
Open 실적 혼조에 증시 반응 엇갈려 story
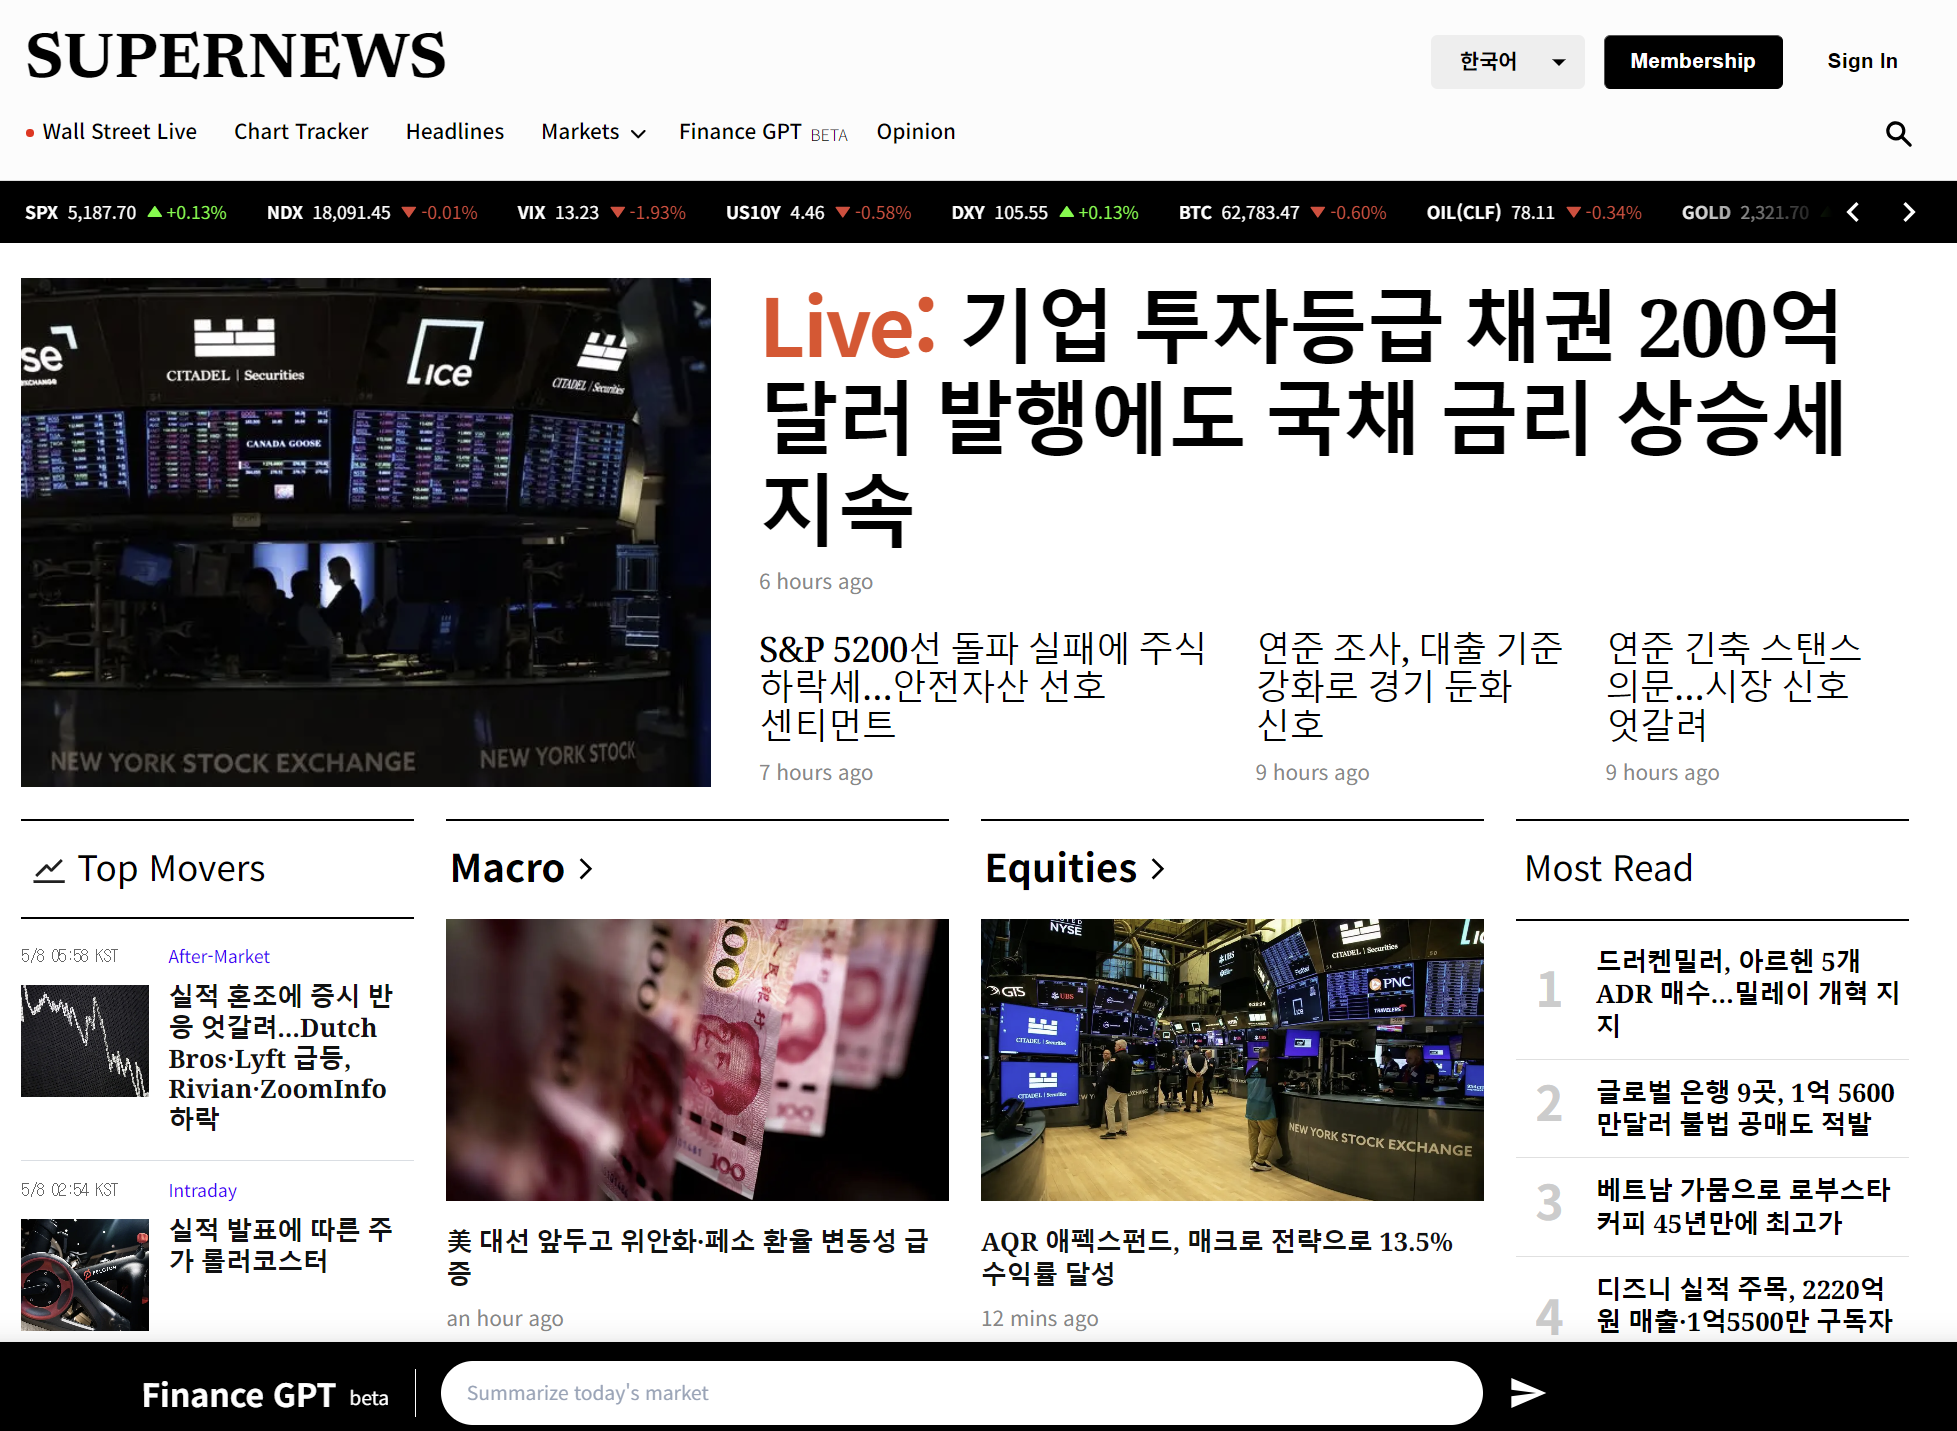pos(282,1057)
